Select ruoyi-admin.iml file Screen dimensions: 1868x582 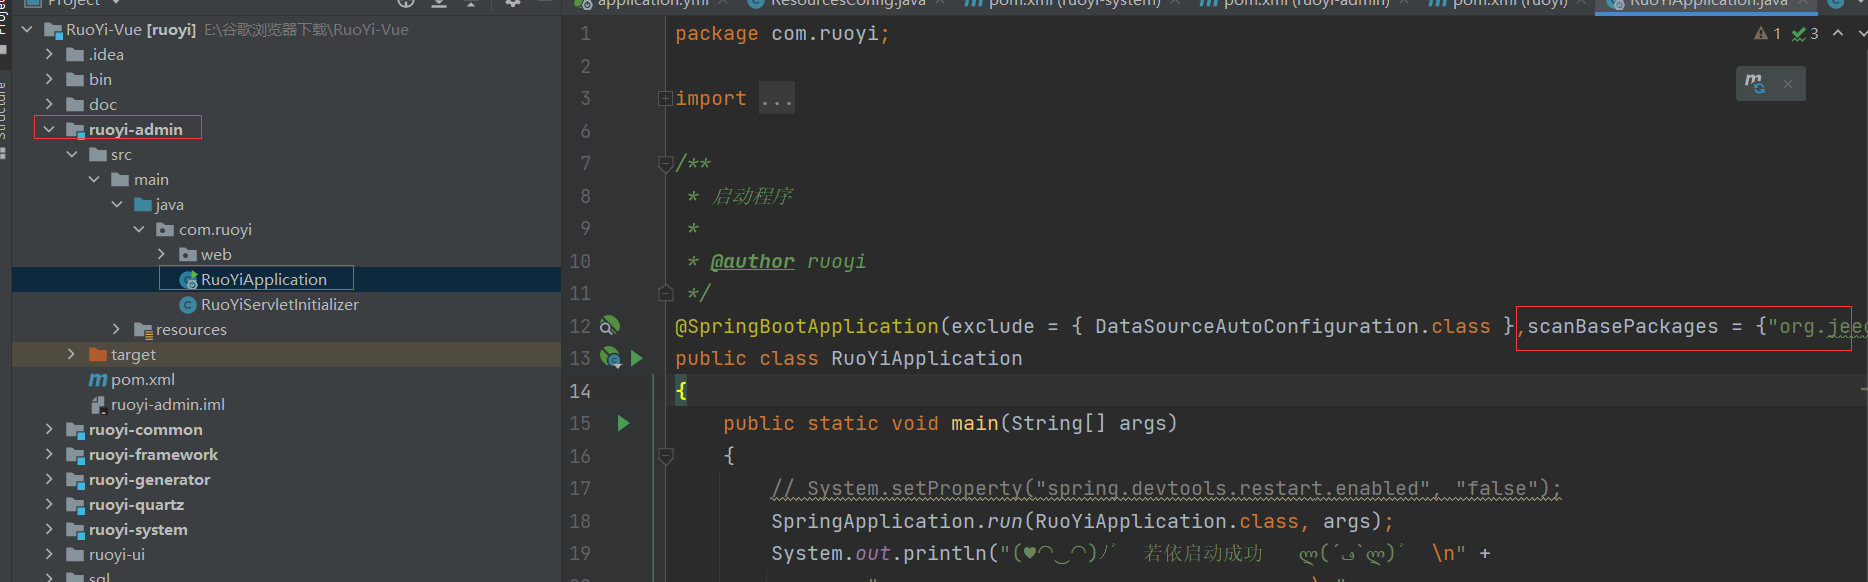click(286, 405)
